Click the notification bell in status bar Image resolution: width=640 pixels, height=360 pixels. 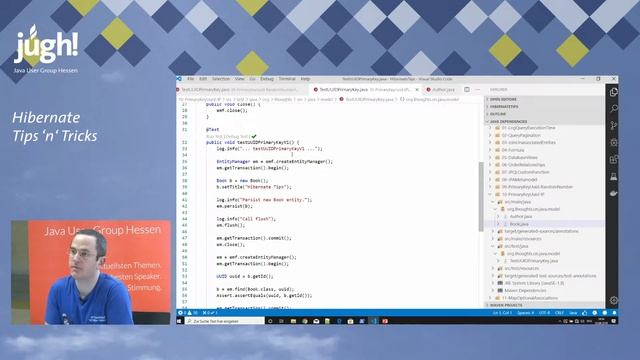click(x=614, y=313)
